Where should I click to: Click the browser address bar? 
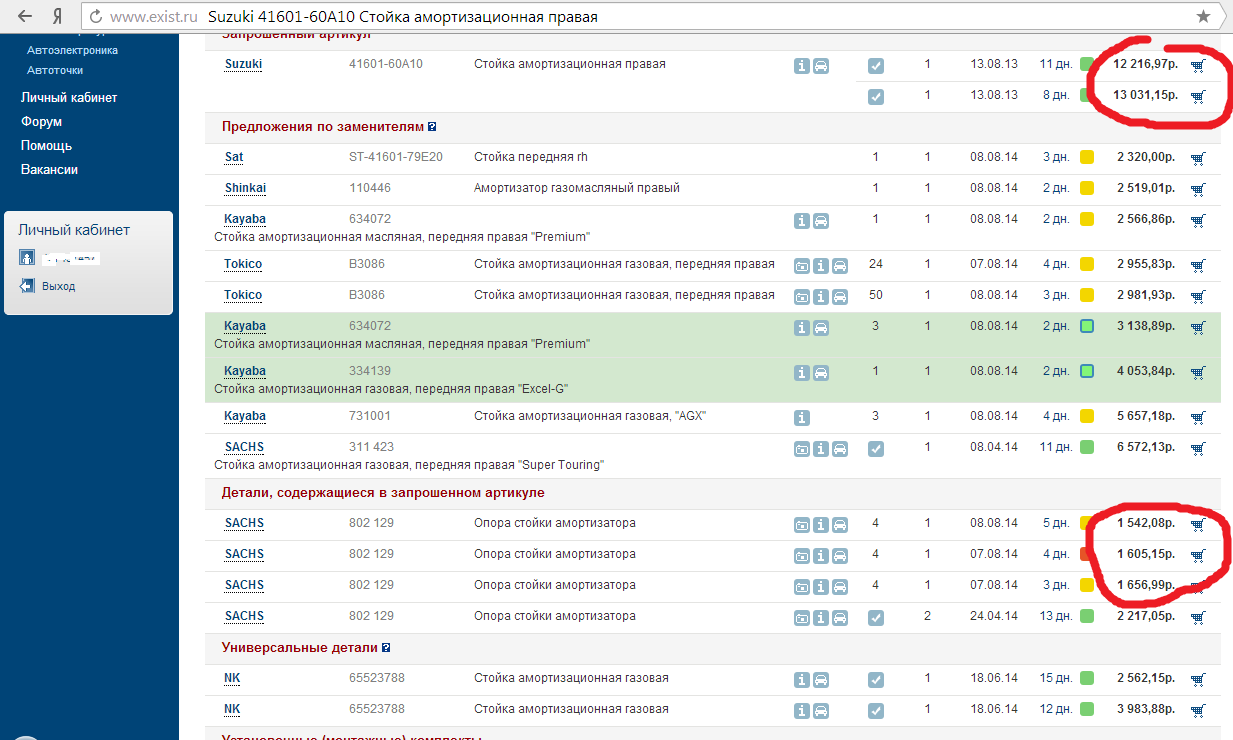coord(652,17)
